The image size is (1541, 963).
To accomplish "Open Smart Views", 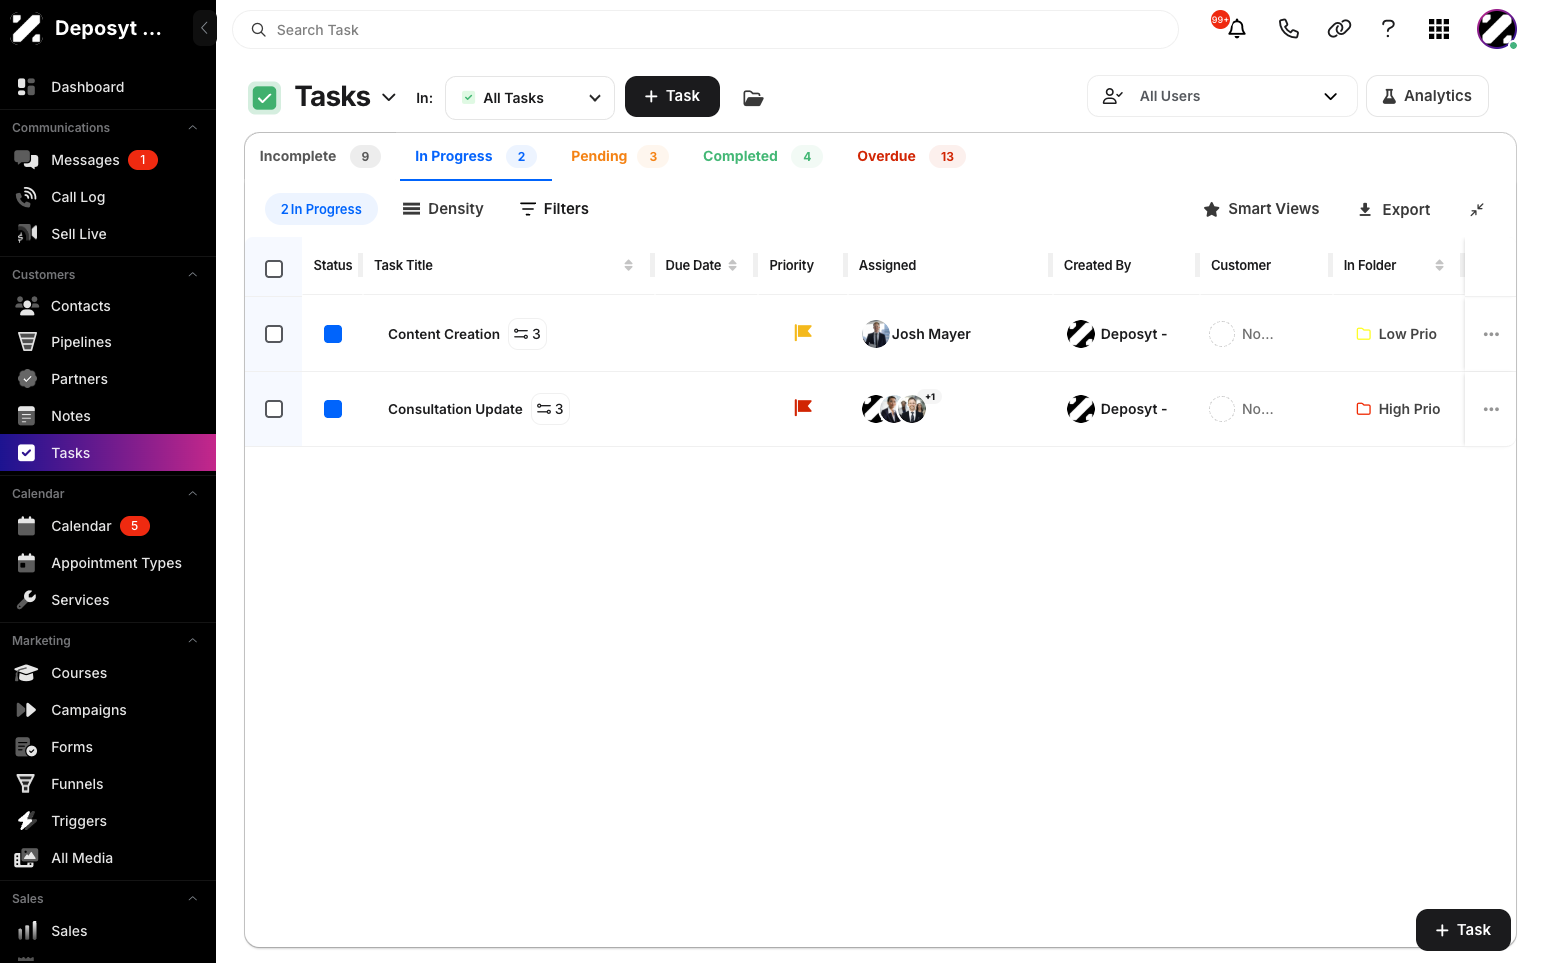I will (1261, 209).
